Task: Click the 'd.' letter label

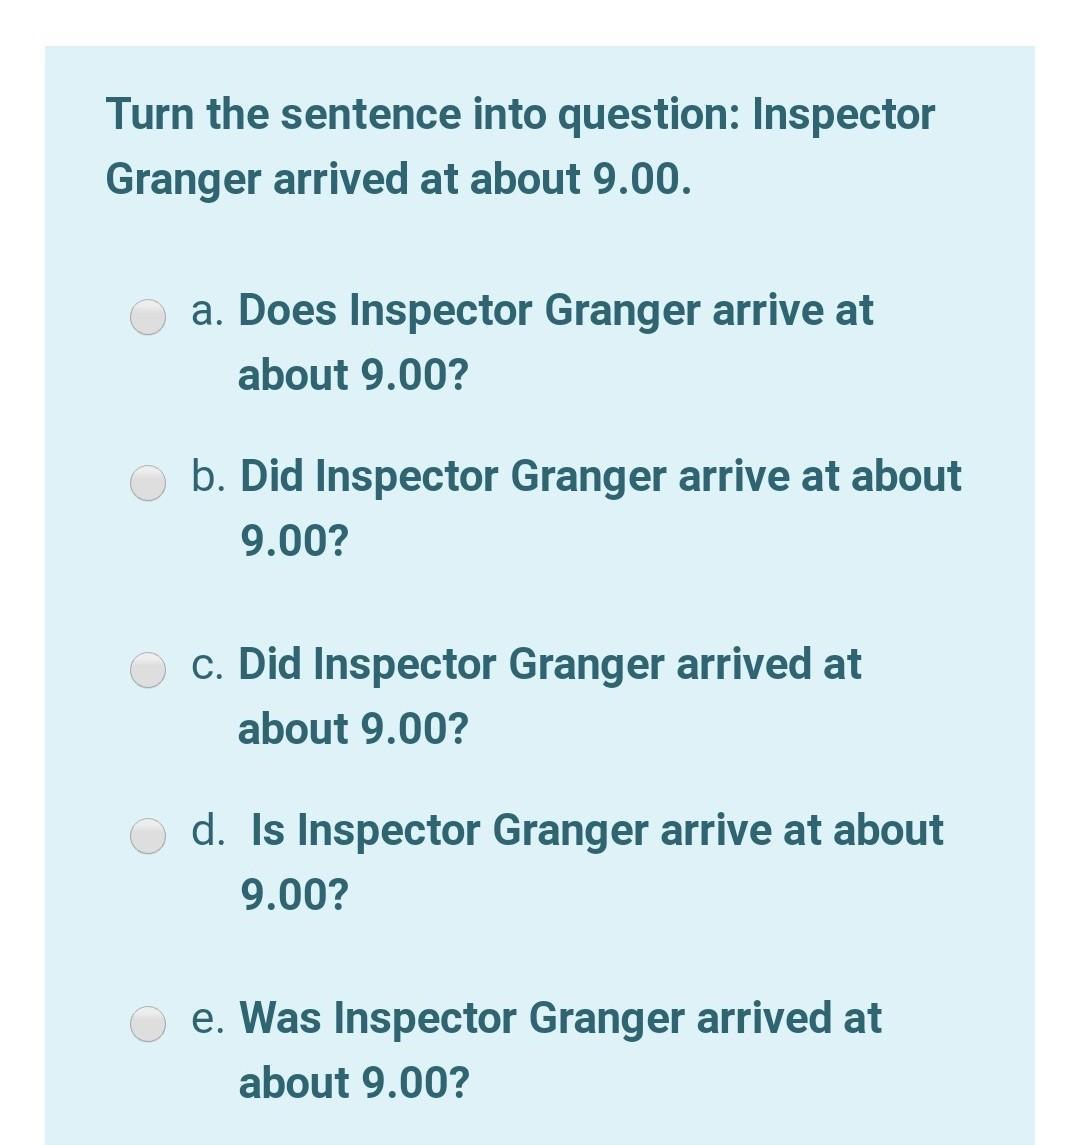Action: pos(210,830)
